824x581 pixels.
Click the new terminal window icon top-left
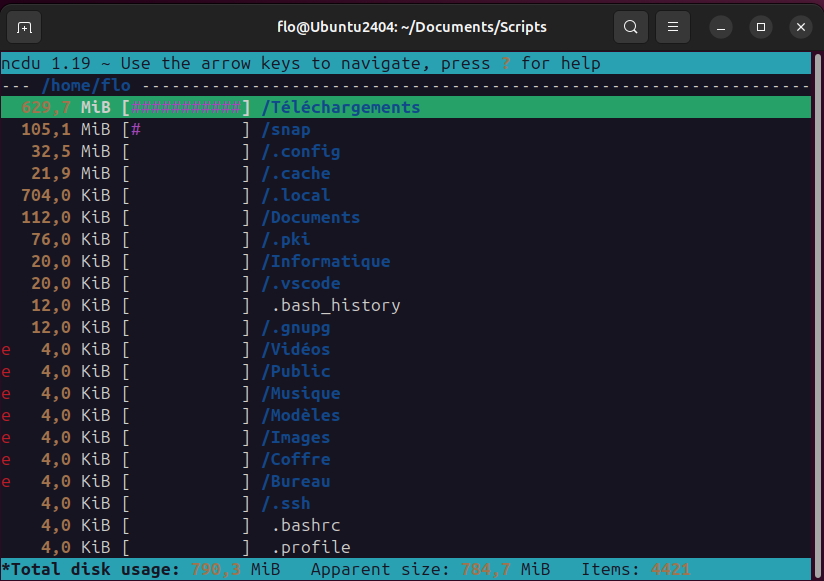[24, 27]
